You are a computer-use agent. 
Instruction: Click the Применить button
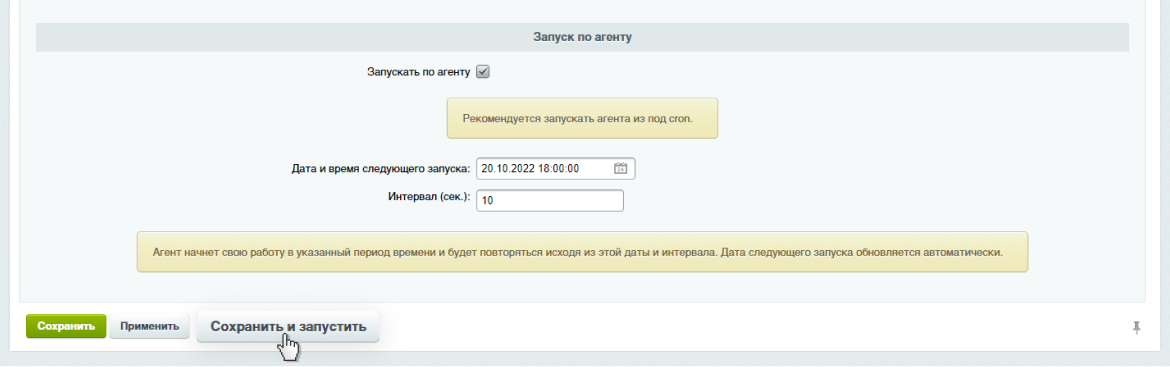(x=149, y=326)
